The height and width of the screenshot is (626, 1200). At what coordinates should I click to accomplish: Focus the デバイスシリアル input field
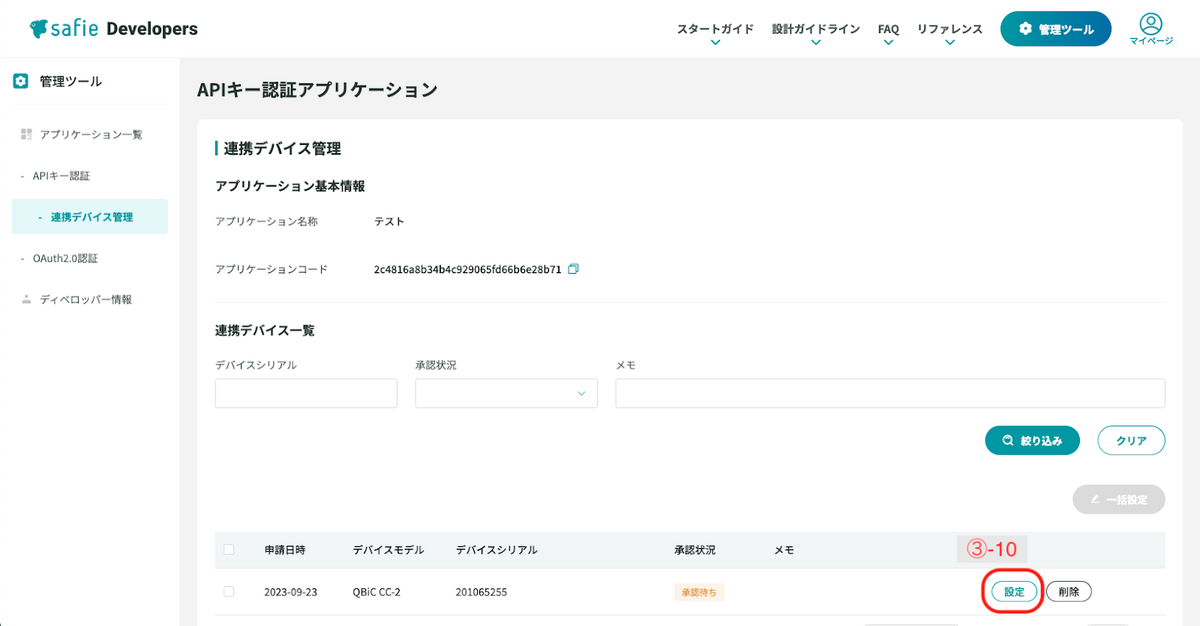pyautogui.click(x=306, y=393)
